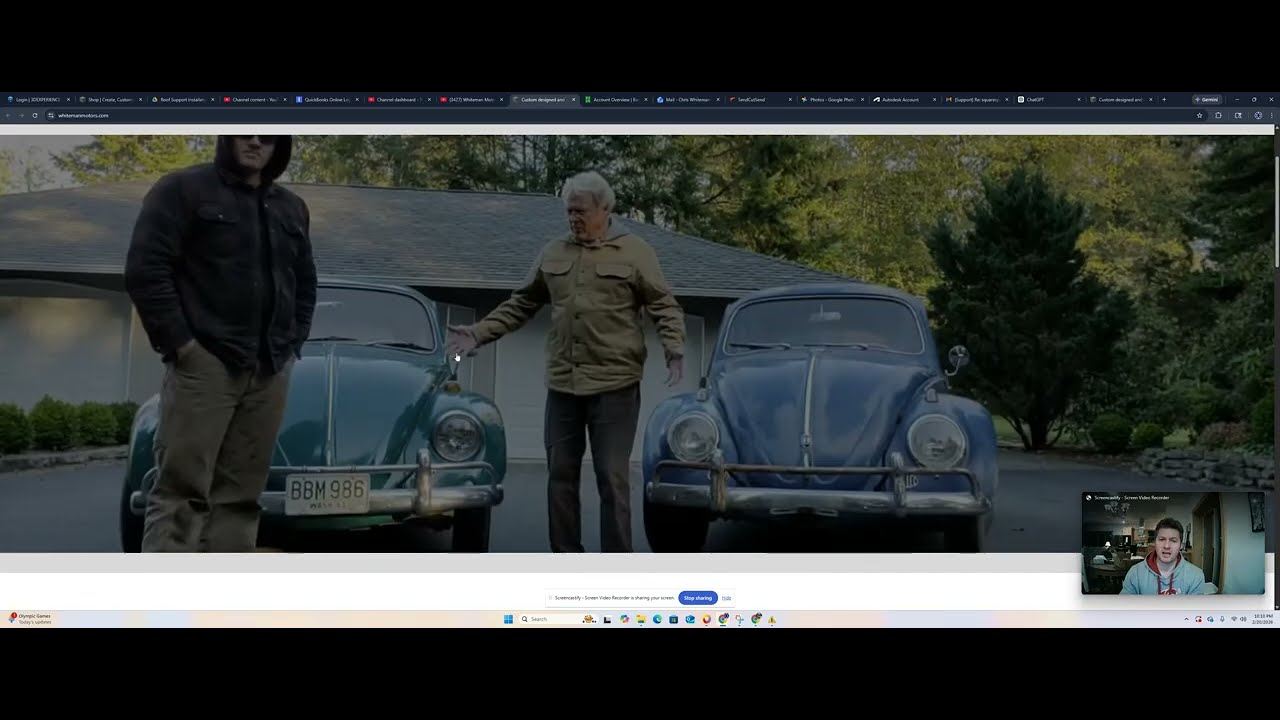
Task: Open the Gemini button in Chrome
Action: click(x=1207, y=100)
